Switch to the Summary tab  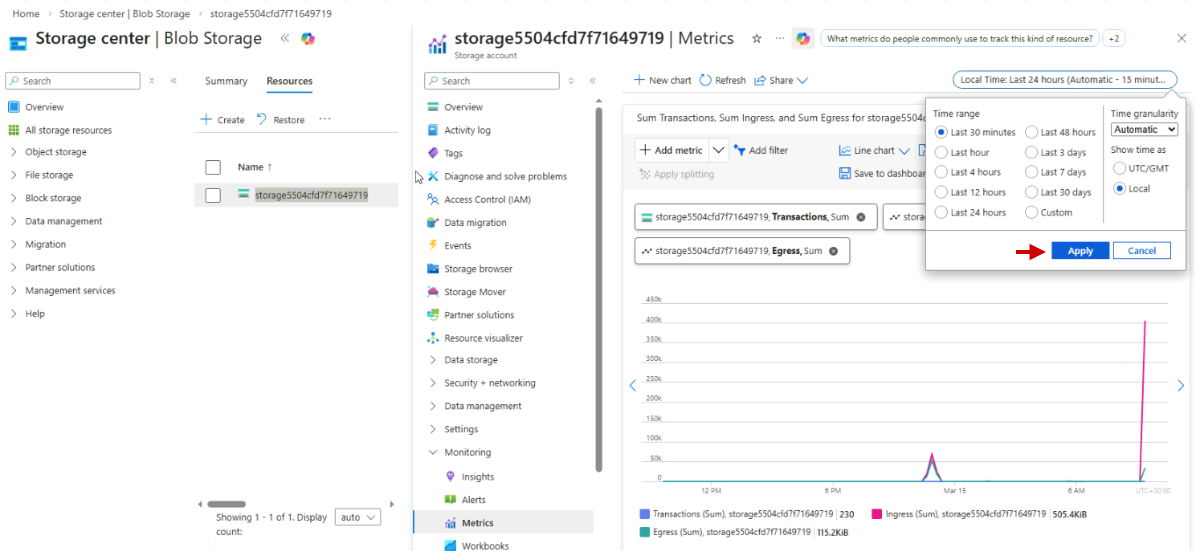226,81
